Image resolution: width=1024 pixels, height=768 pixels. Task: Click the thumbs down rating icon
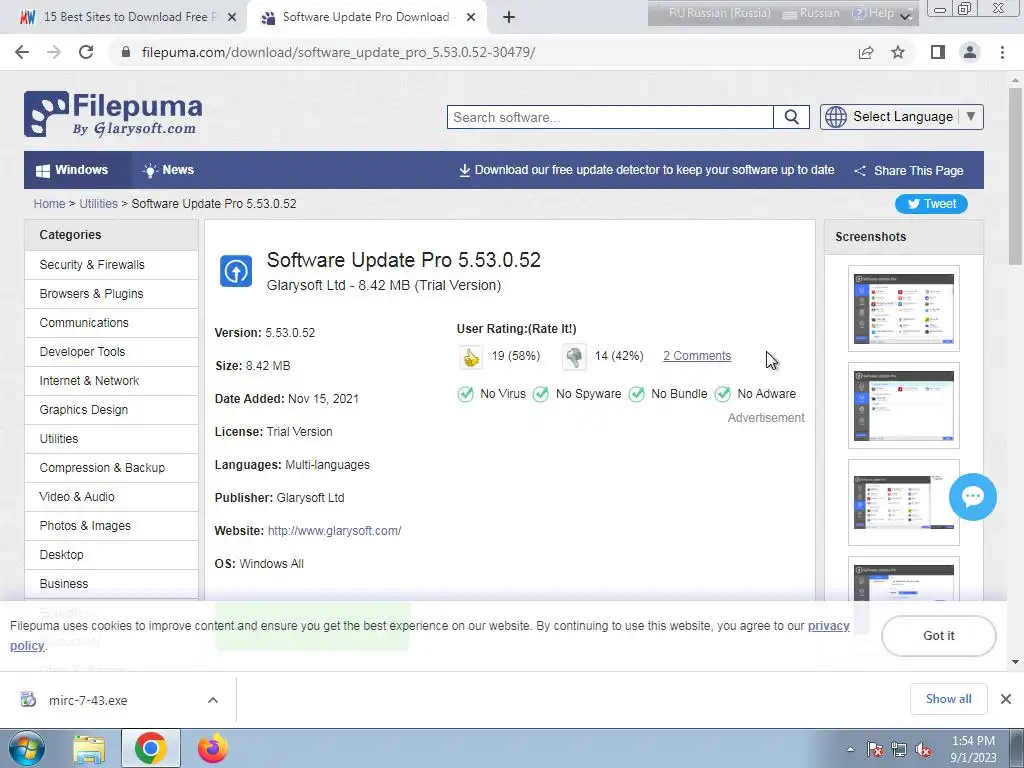point(574,357)
